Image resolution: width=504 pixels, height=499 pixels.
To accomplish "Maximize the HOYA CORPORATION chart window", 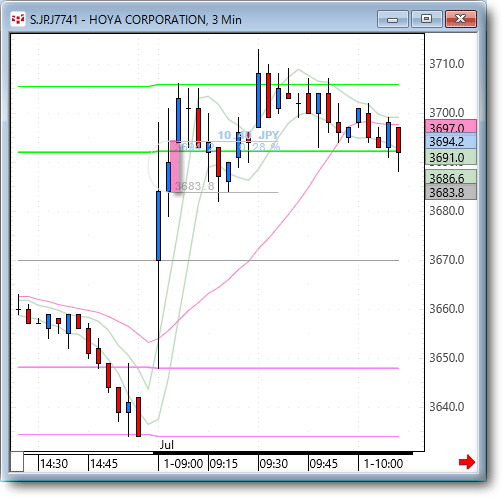I will [x=426, y=19].
